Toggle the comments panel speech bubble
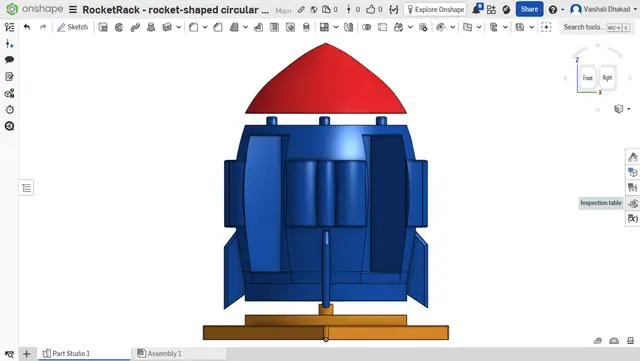The width and height of the screenshot is (640, 361). click(9, 60)
